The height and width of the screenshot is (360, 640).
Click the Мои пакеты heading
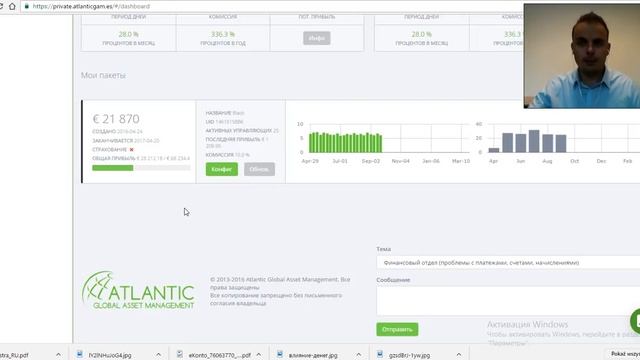click(103, 75)
